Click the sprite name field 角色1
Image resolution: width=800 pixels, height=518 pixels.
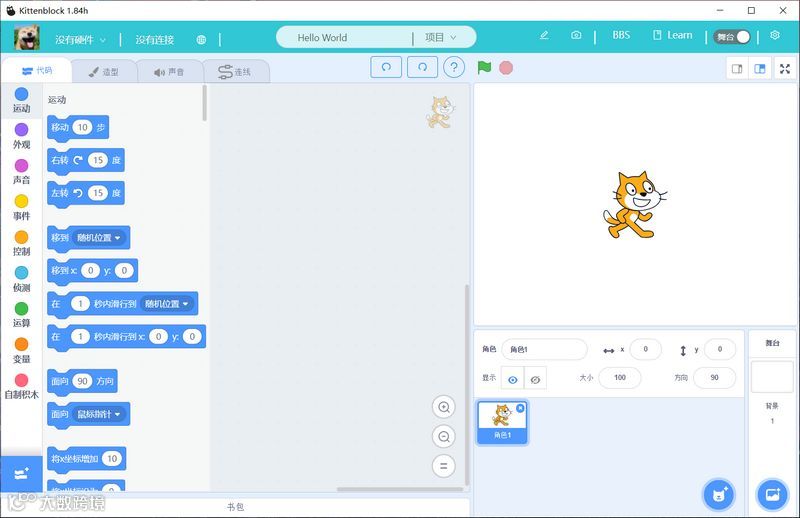click(544, 349)
